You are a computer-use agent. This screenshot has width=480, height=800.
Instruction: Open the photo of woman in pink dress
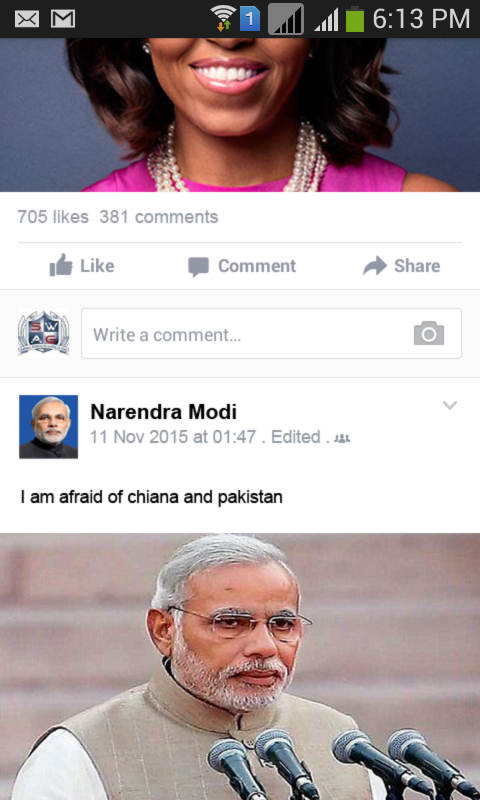(x=240, y=115)
